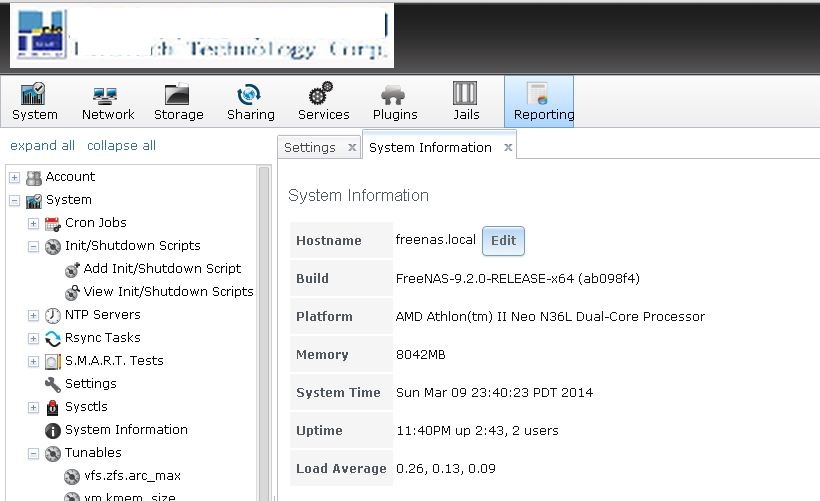Click the AMD Athlon platform value

(x=550, y=317)
